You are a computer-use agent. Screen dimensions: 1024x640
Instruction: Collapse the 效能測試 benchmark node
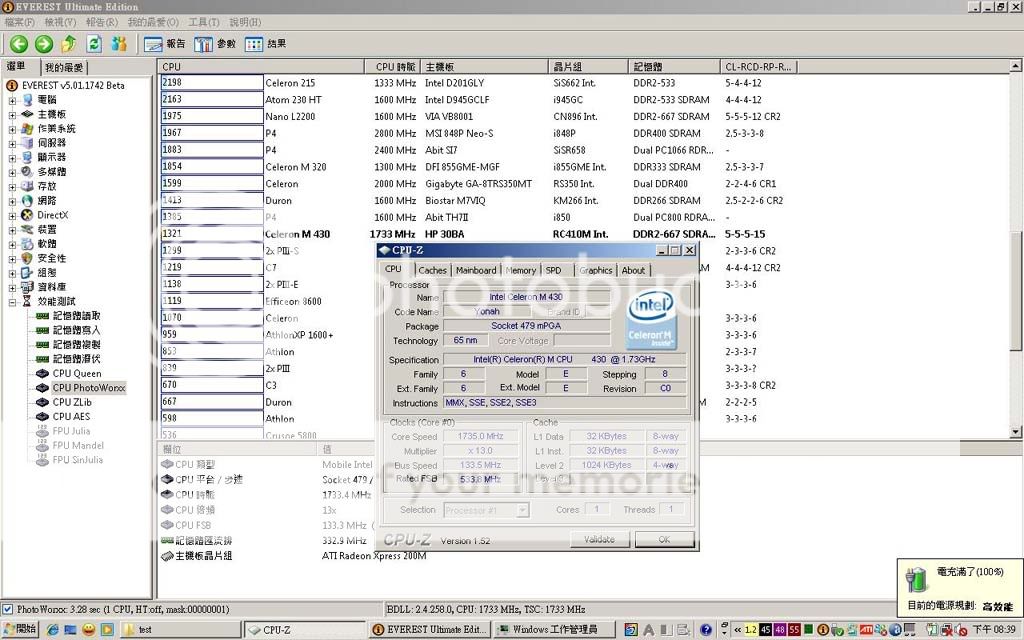12,302
